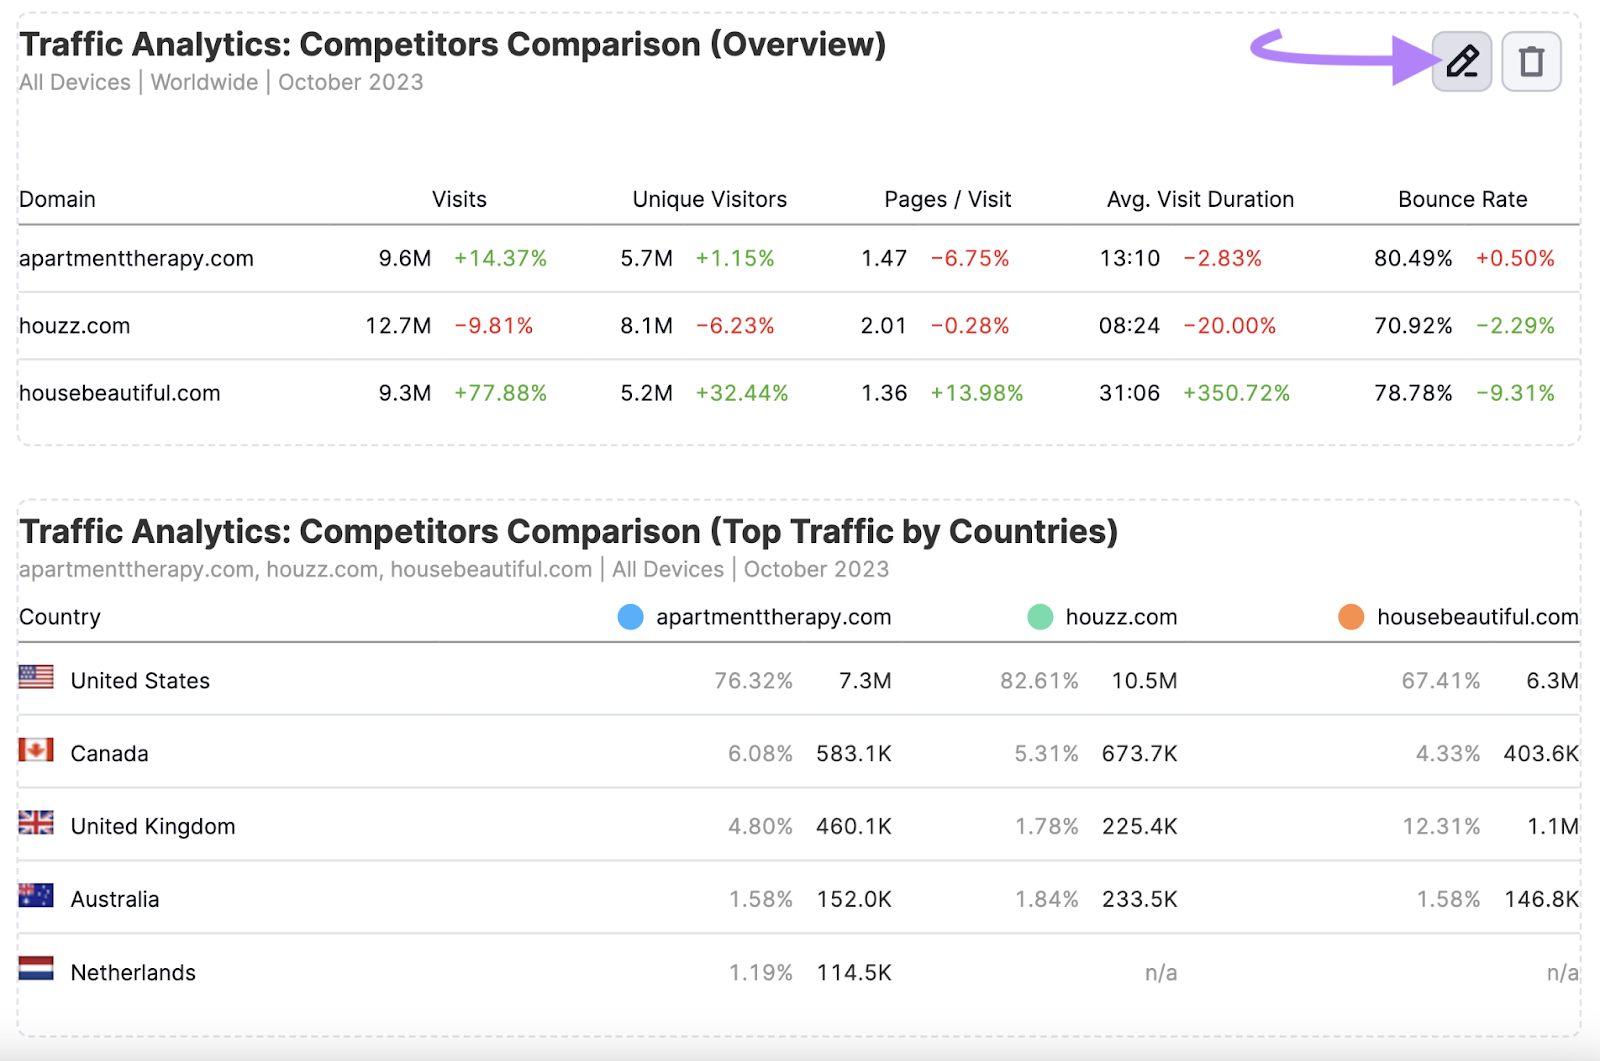Select the Canada flag icon
This screenshot has height=1061, width=1600.
pyautogui.click(x=35, y=750)
